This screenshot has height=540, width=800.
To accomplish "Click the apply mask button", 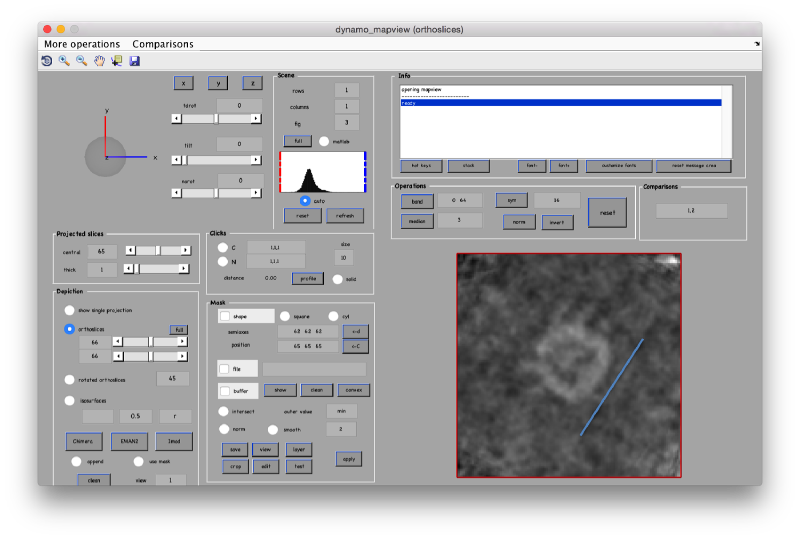I will pos(349,459).
